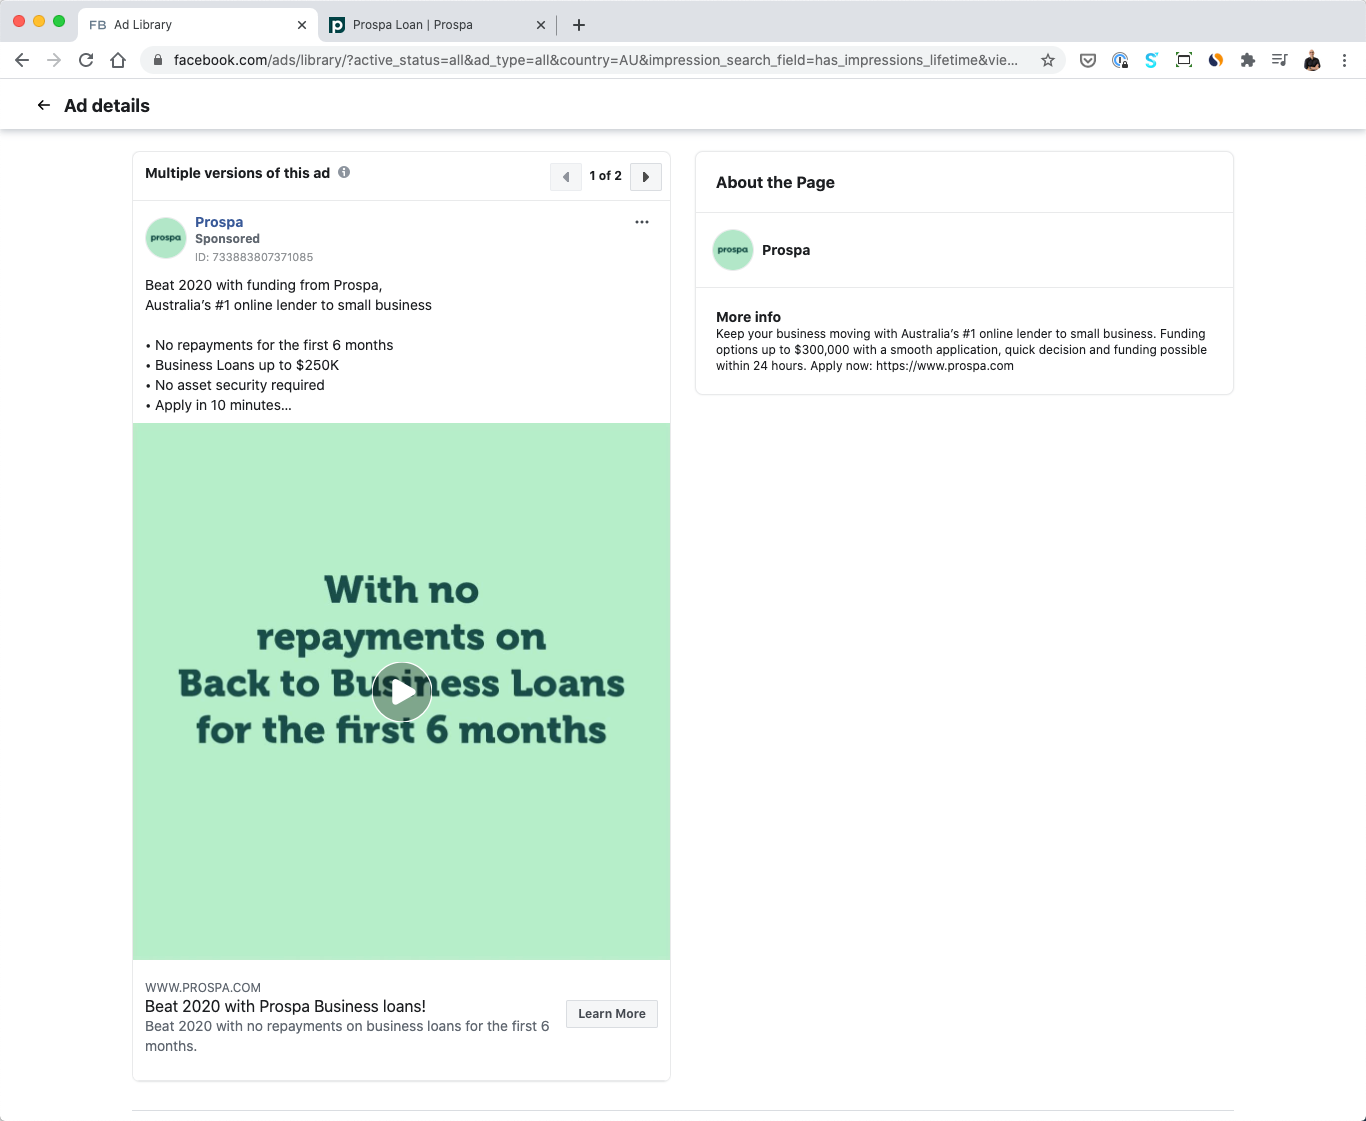Close the Ad Library tab
This screenshot has height=1121, width=1366.
pyautogui.click(x=302, y=25)
